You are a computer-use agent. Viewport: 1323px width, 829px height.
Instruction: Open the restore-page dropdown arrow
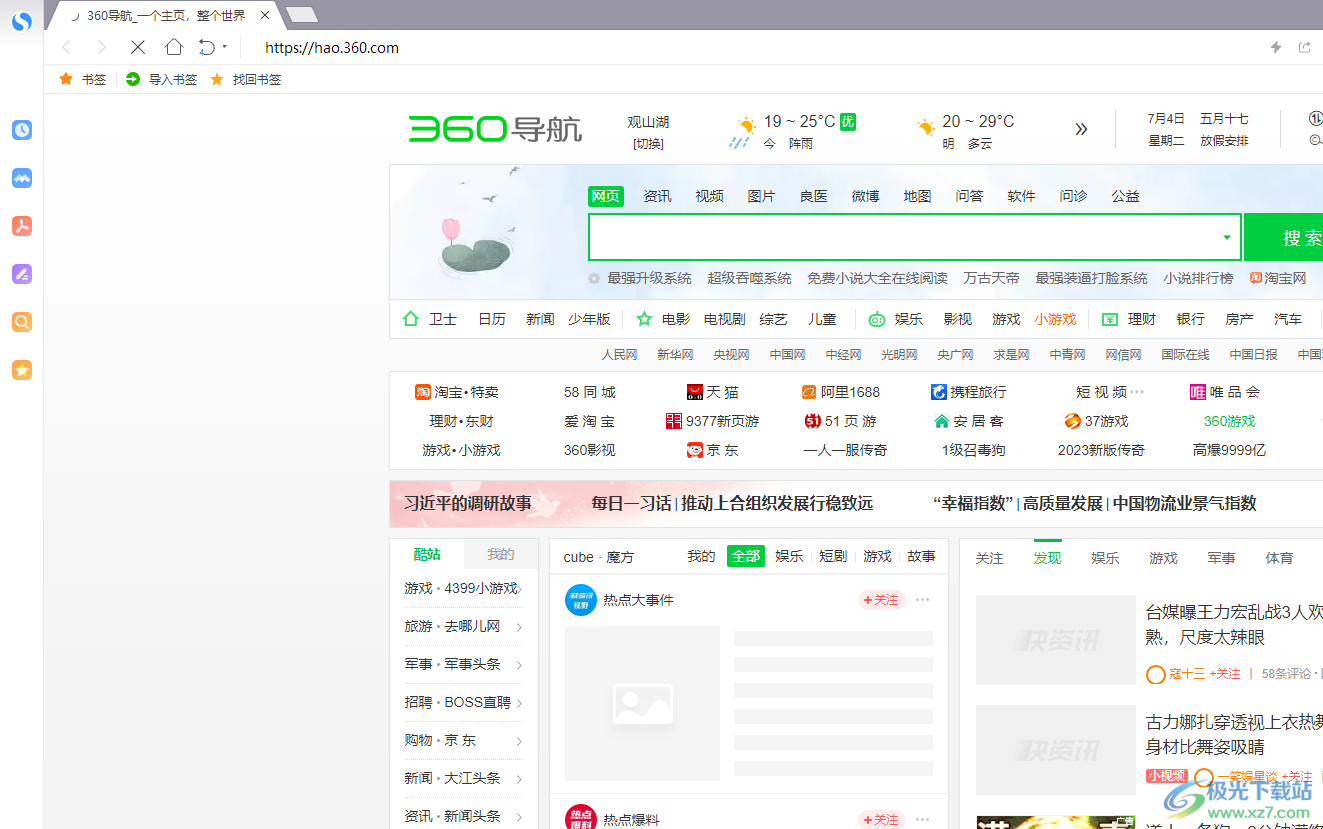point(225,47)
